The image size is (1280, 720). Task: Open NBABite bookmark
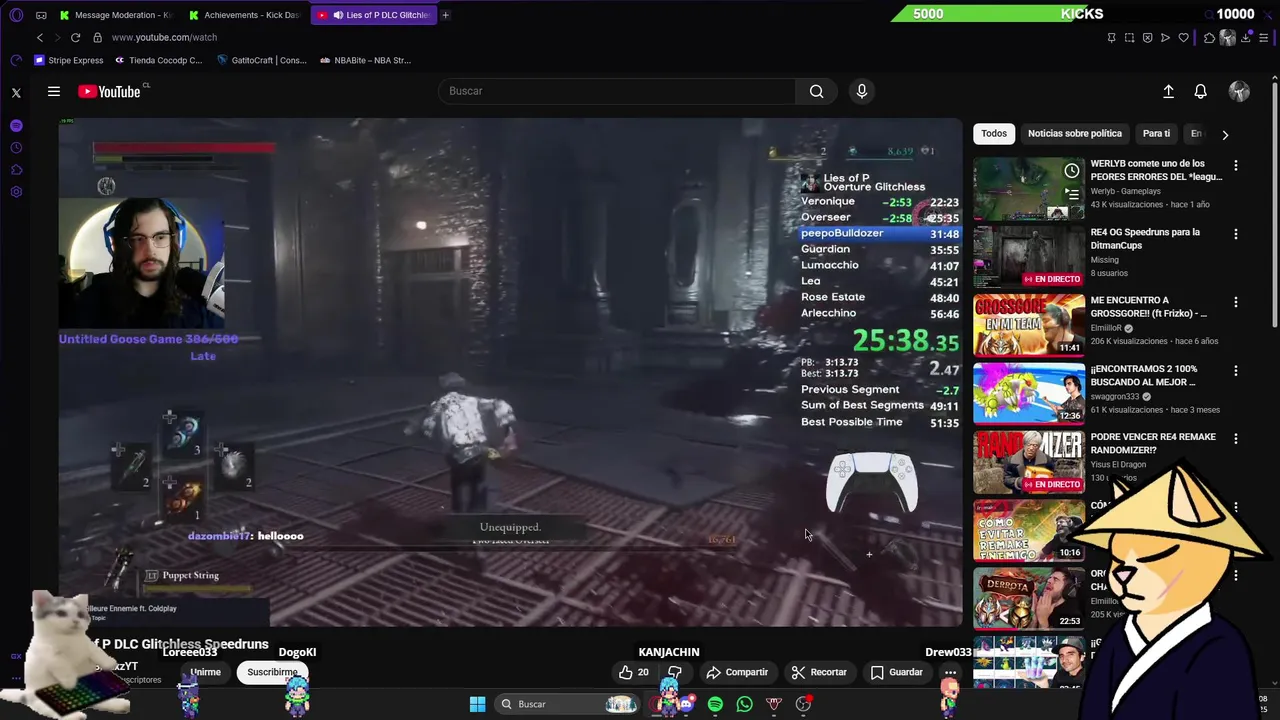coord(365,60)
